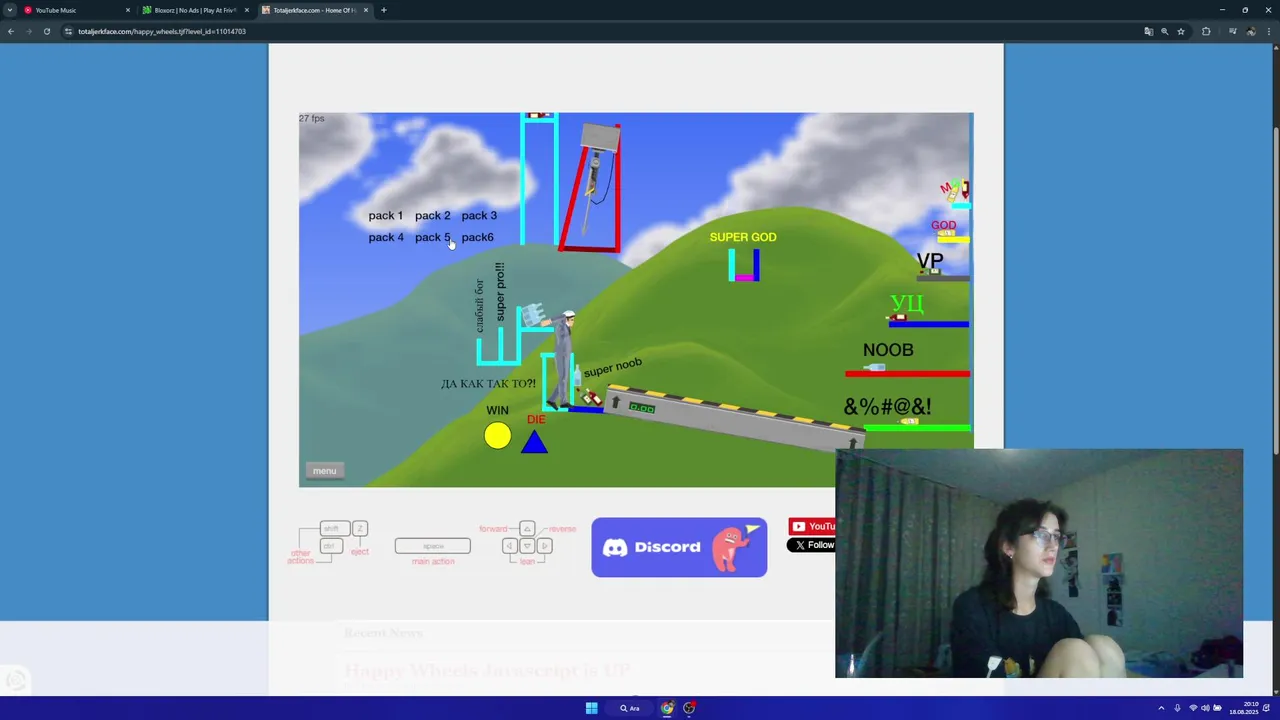
Task: Open the media control icon
Action: click(x=1233, y=31)
